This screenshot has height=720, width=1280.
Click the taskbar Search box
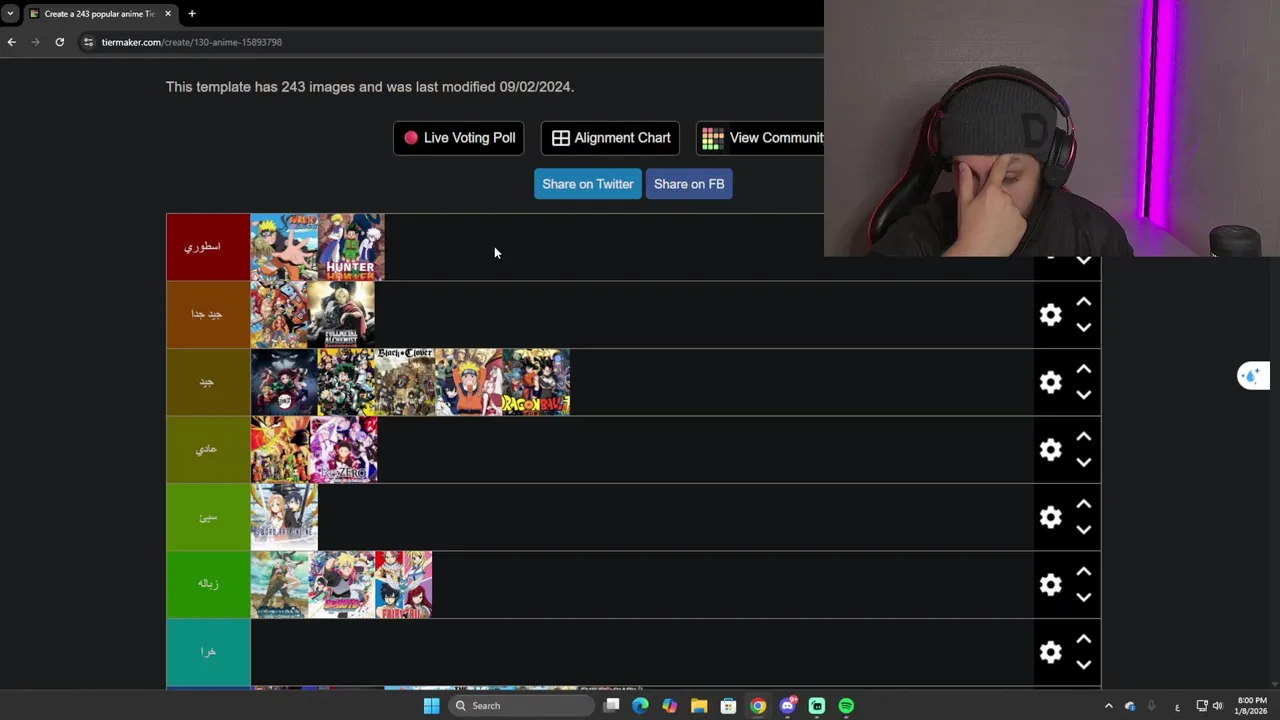[520, 706]
